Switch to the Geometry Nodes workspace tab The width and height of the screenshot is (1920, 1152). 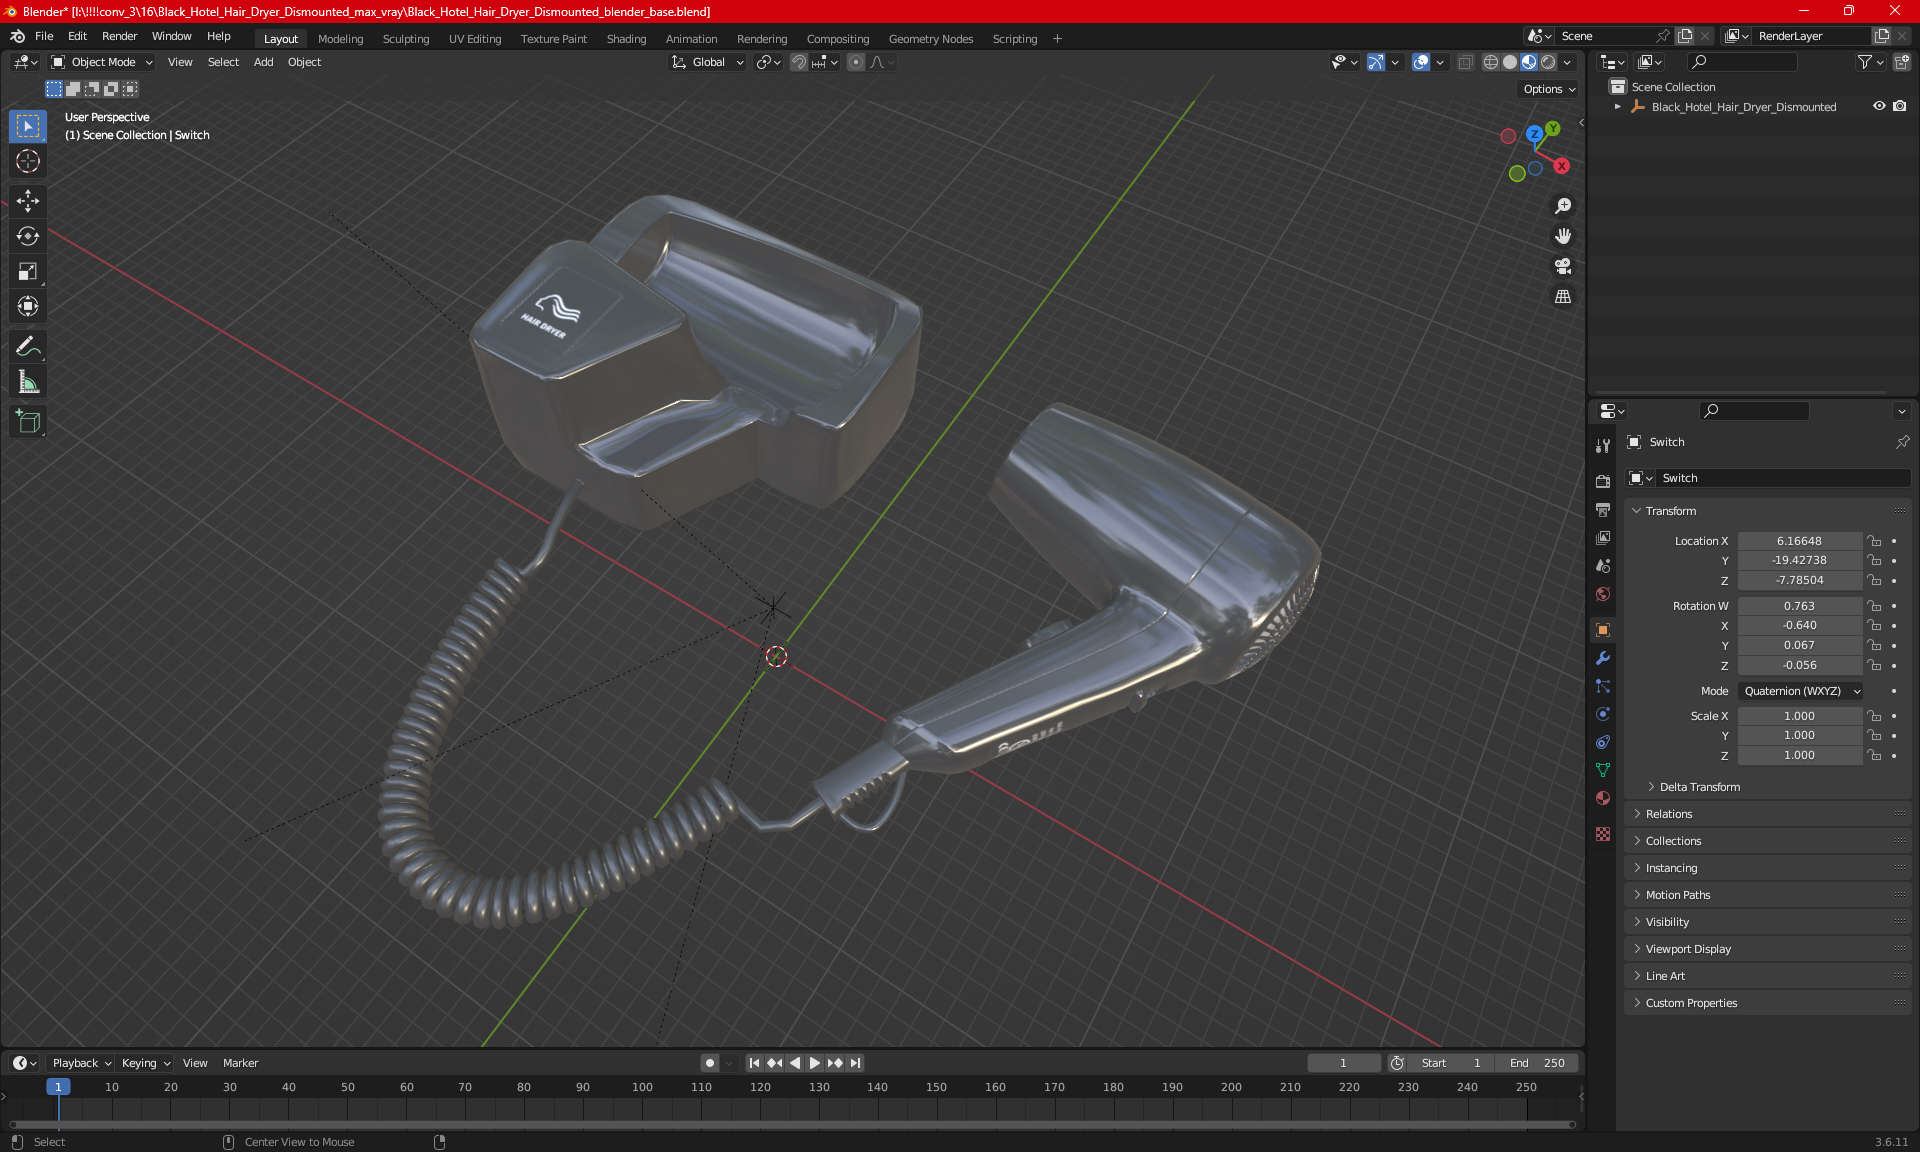pyautogui.click(x=930, y=39)
